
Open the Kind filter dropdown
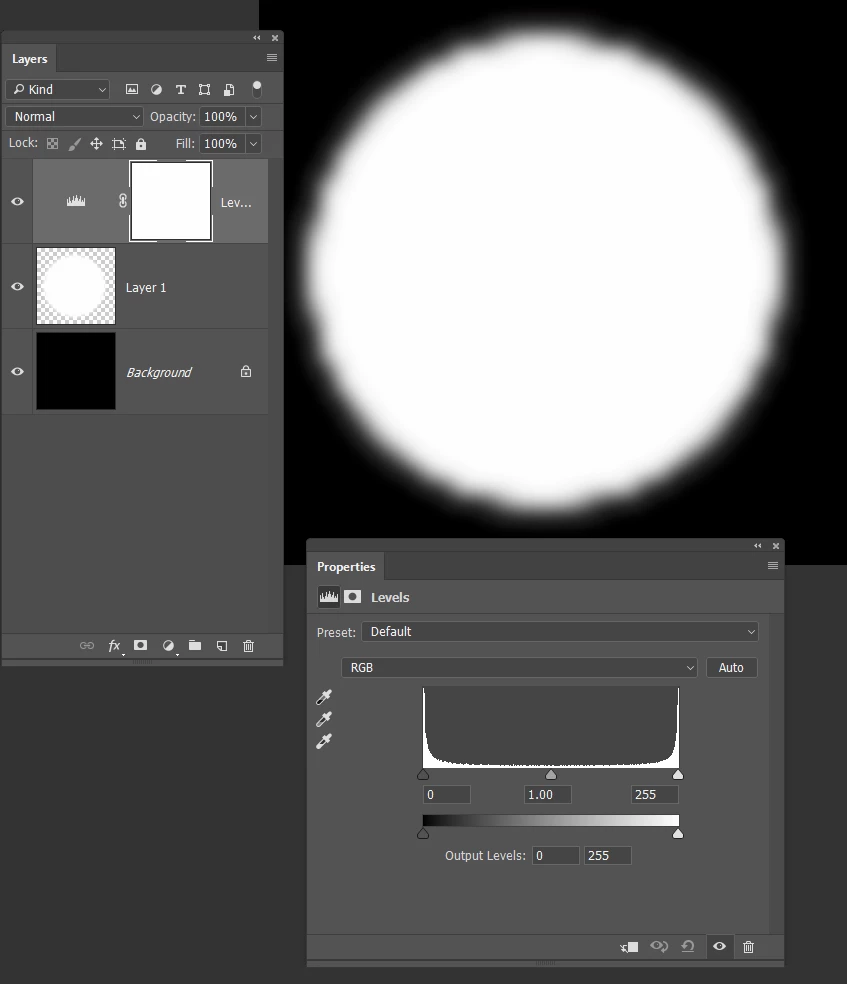58,89
